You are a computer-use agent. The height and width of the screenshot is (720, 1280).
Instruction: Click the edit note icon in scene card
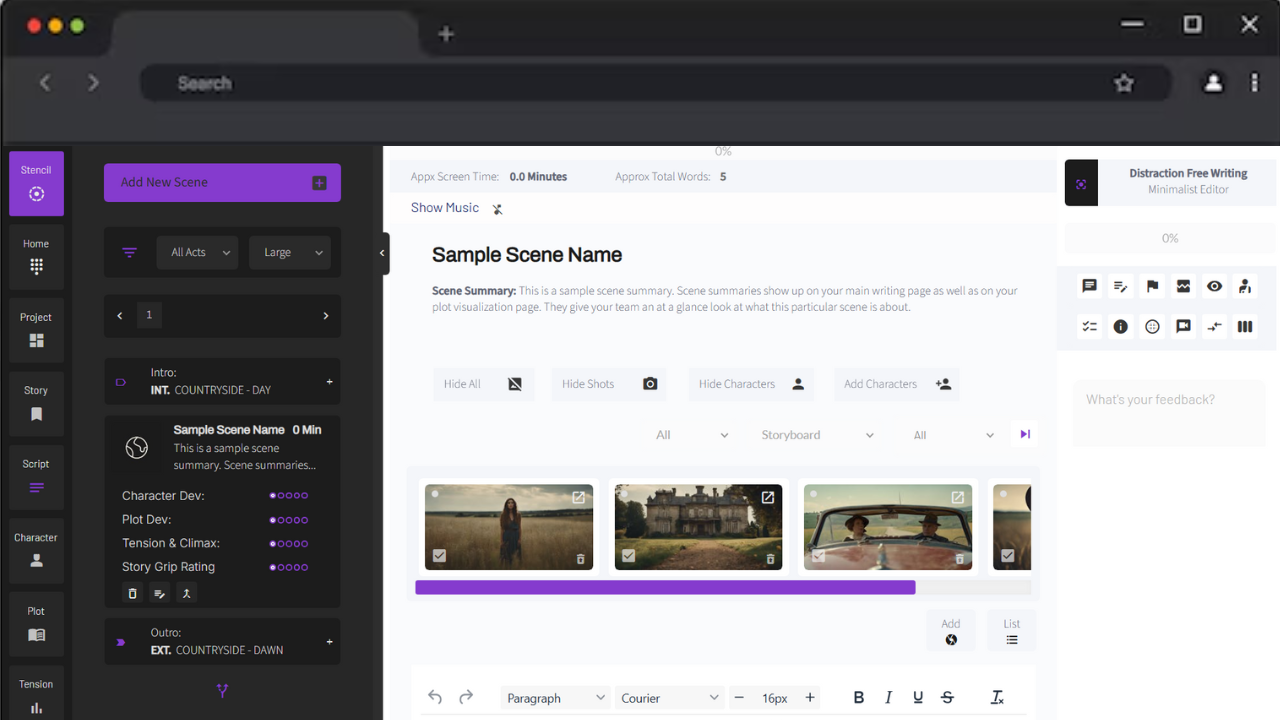point(159,593)
